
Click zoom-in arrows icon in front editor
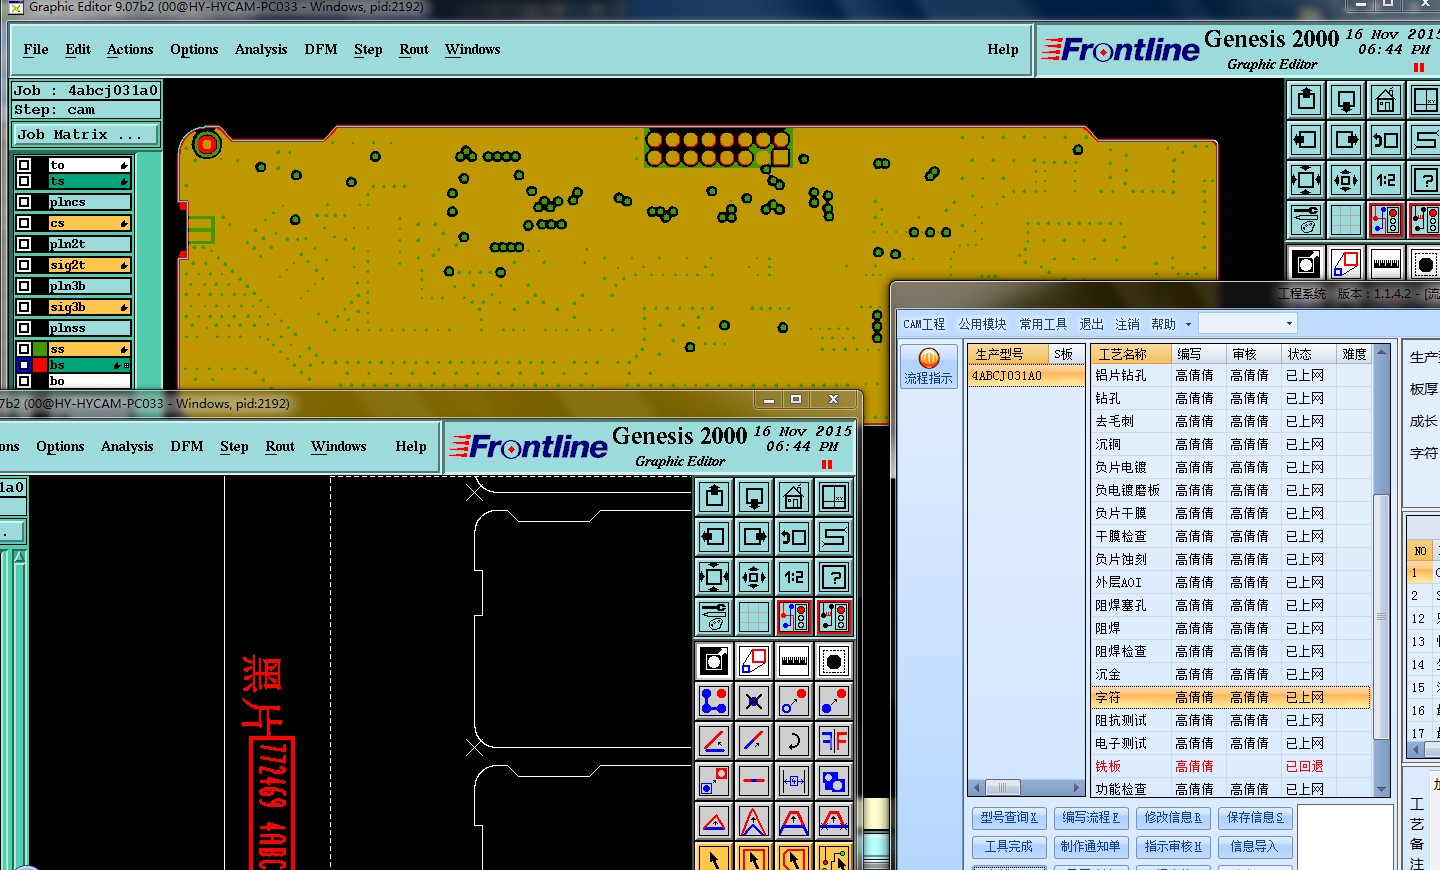click(x=714, y=577)
